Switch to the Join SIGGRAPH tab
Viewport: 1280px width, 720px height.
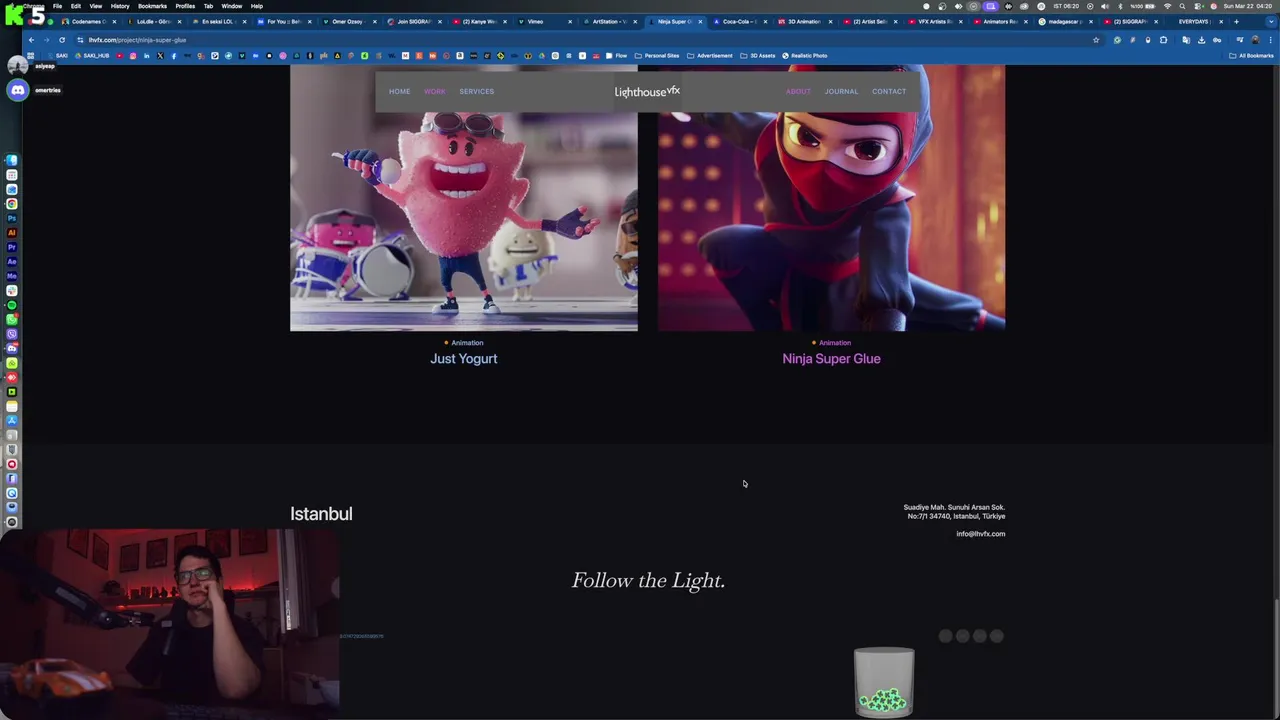[x=414, y=22]
